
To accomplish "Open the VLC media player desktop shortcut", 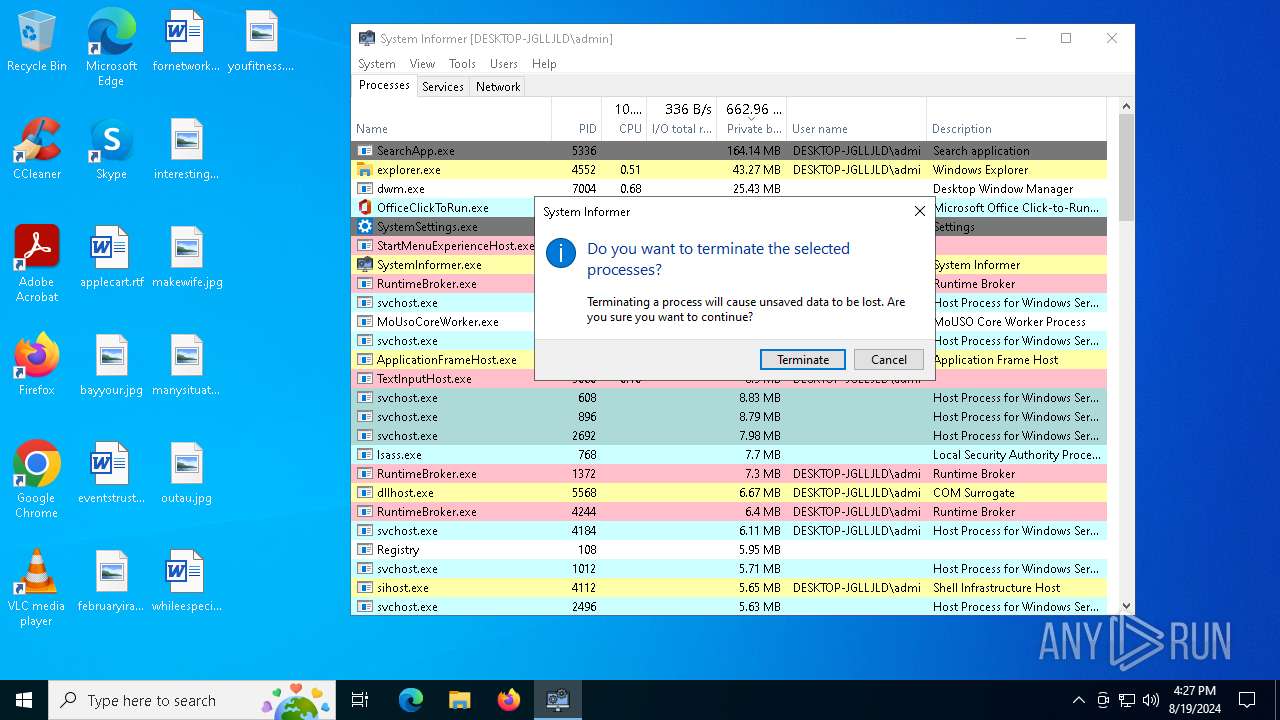I will 37,587.
